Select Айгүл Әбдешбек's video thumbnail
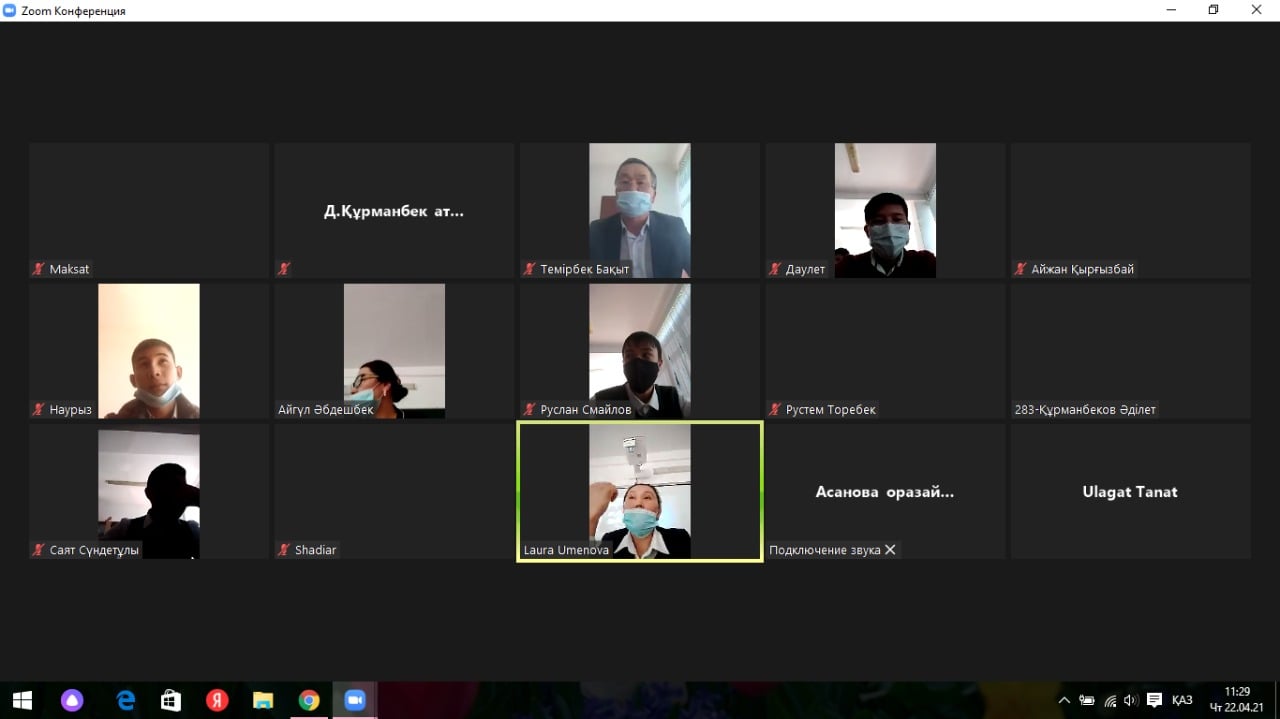This screenshot has height=719, width=1280. 394,351
